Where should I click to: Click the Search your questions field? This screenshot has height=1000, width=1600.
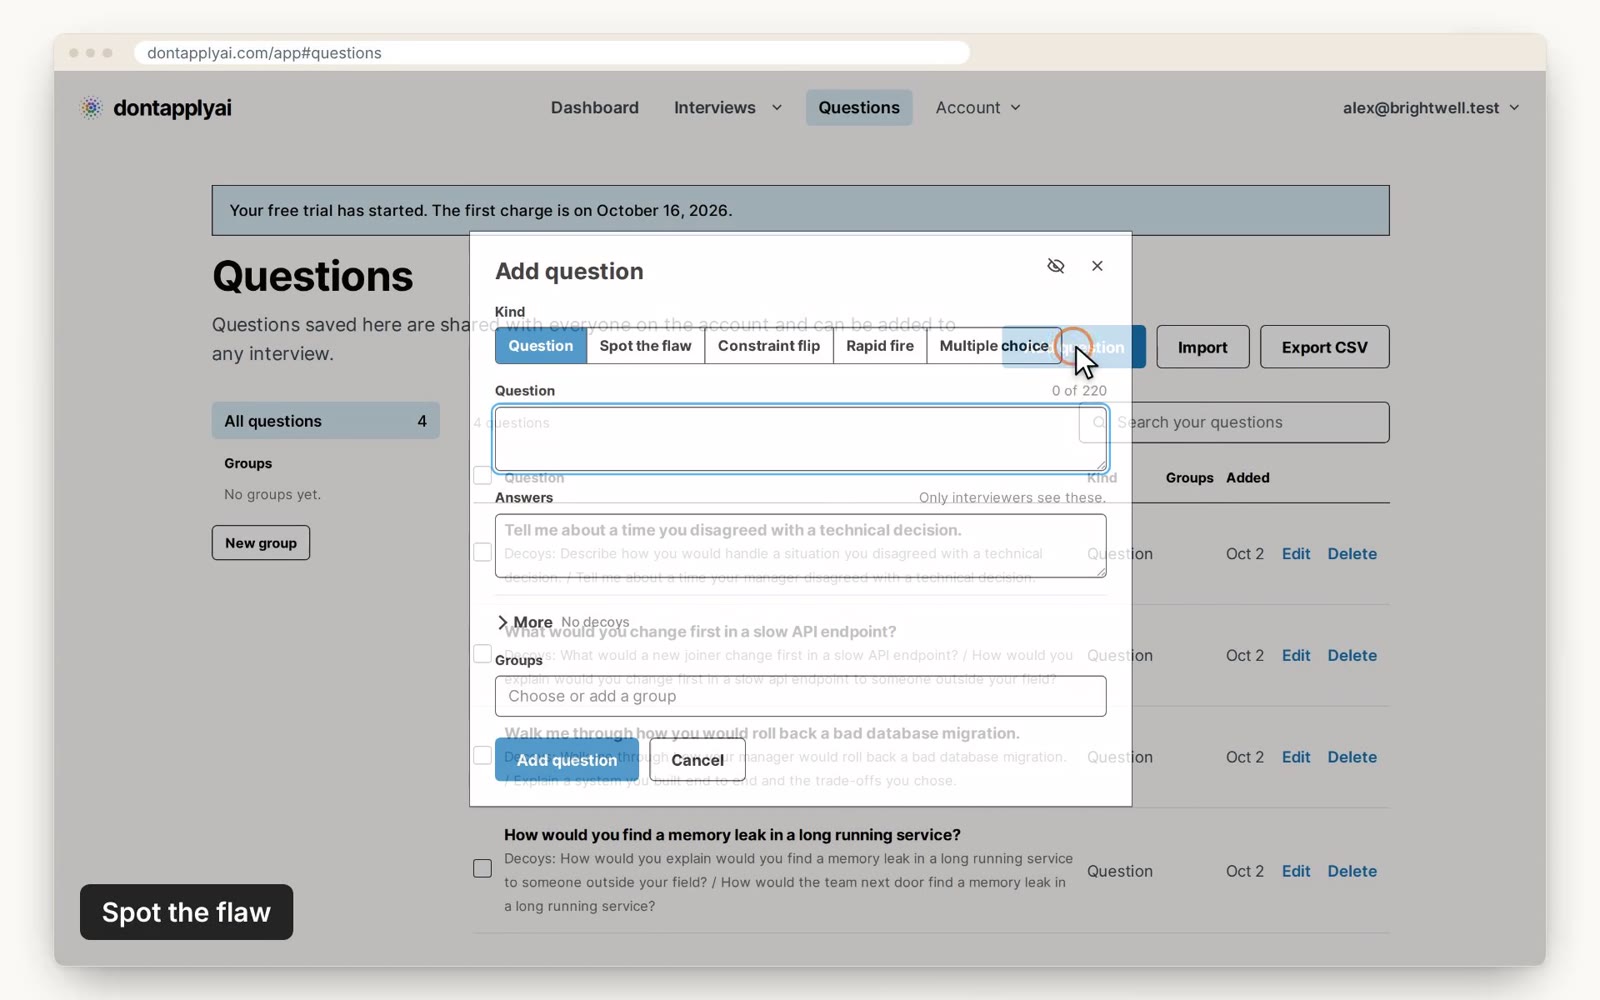pyautogui.click(x=1234, y=423)
